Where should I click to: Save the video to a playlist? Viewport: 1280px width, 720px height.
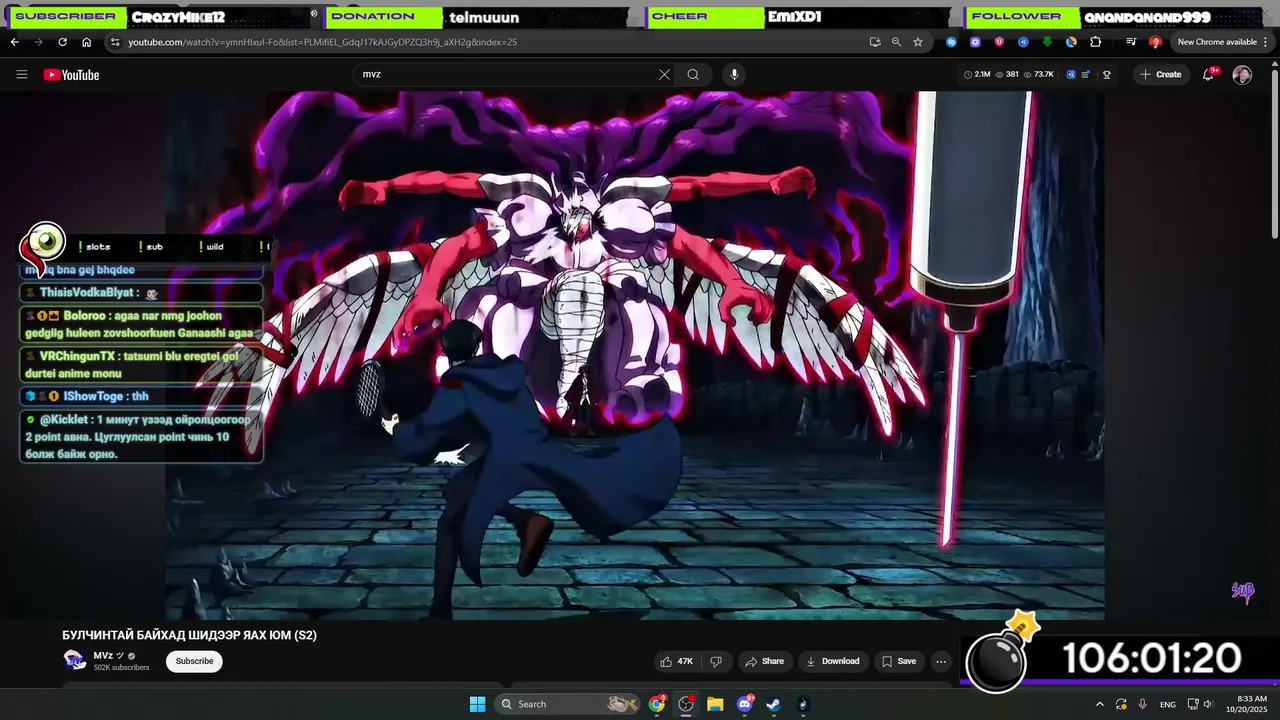click(x=898, y=661)
